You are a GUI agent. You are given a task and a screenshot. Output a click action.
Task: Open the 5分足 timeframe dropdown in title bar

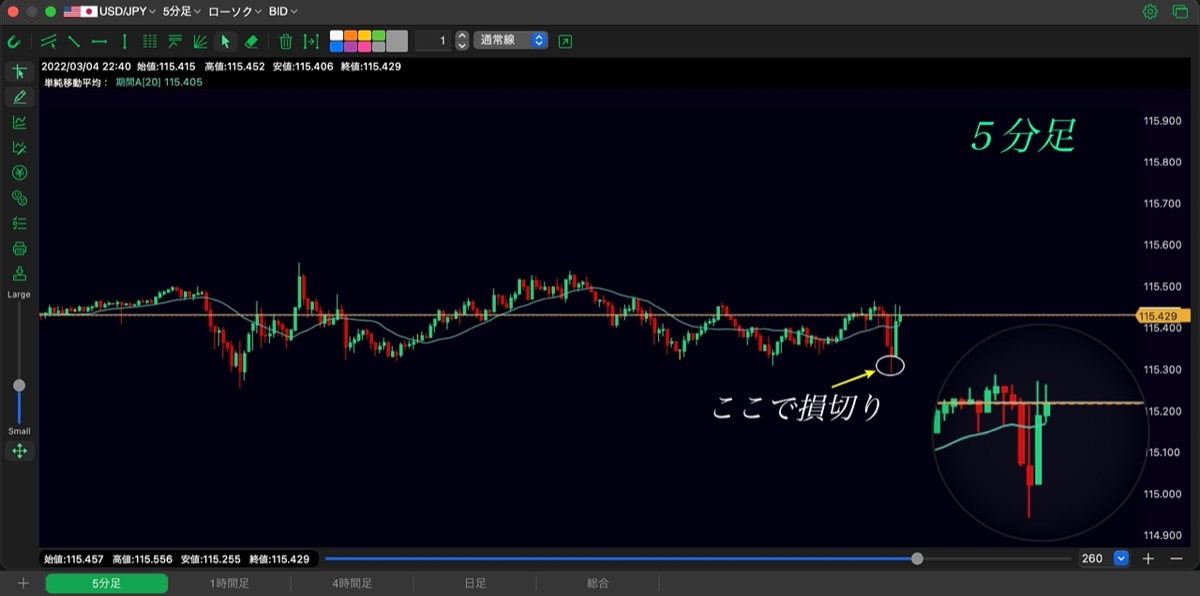(182, 11)
